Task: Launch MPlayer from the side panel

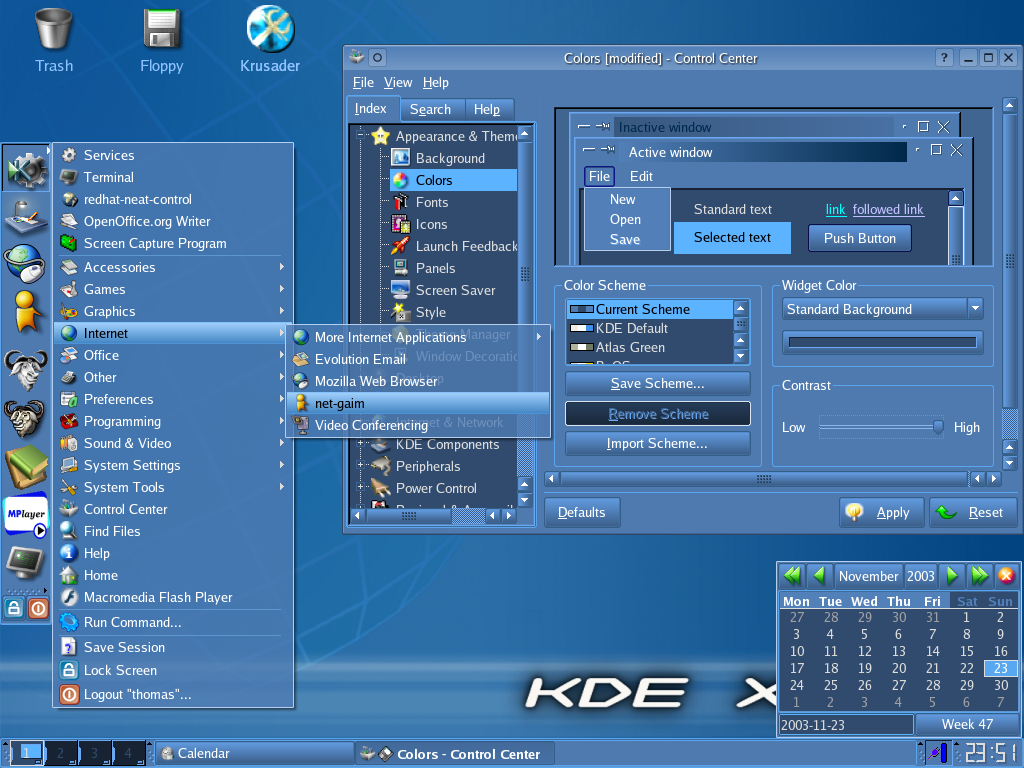Action: pyautogui.click(x=25, y=516)
